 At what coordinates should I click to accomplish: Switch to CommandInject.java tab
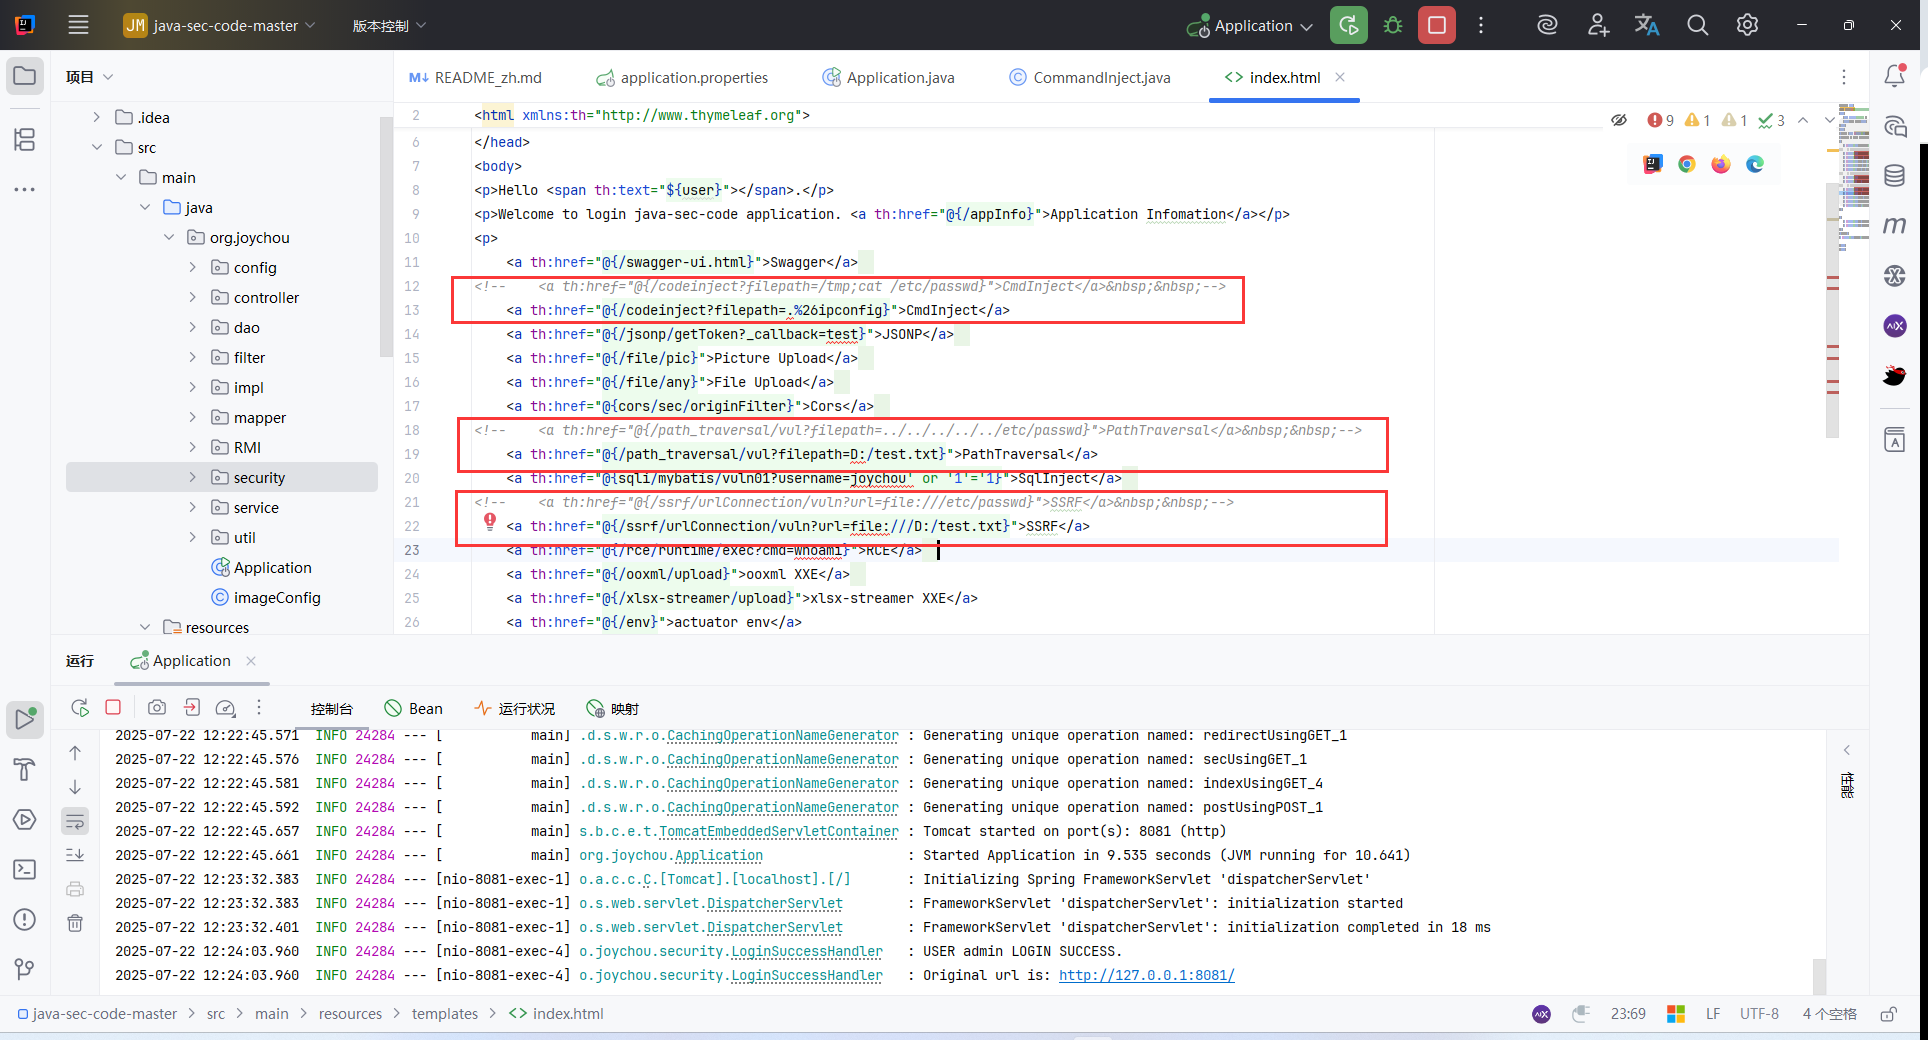(1089, 78)
